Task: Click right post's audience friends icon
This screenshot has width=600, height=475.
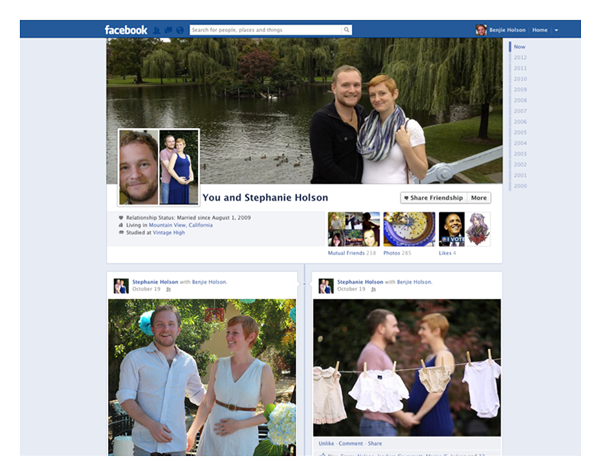Action: 373,289
